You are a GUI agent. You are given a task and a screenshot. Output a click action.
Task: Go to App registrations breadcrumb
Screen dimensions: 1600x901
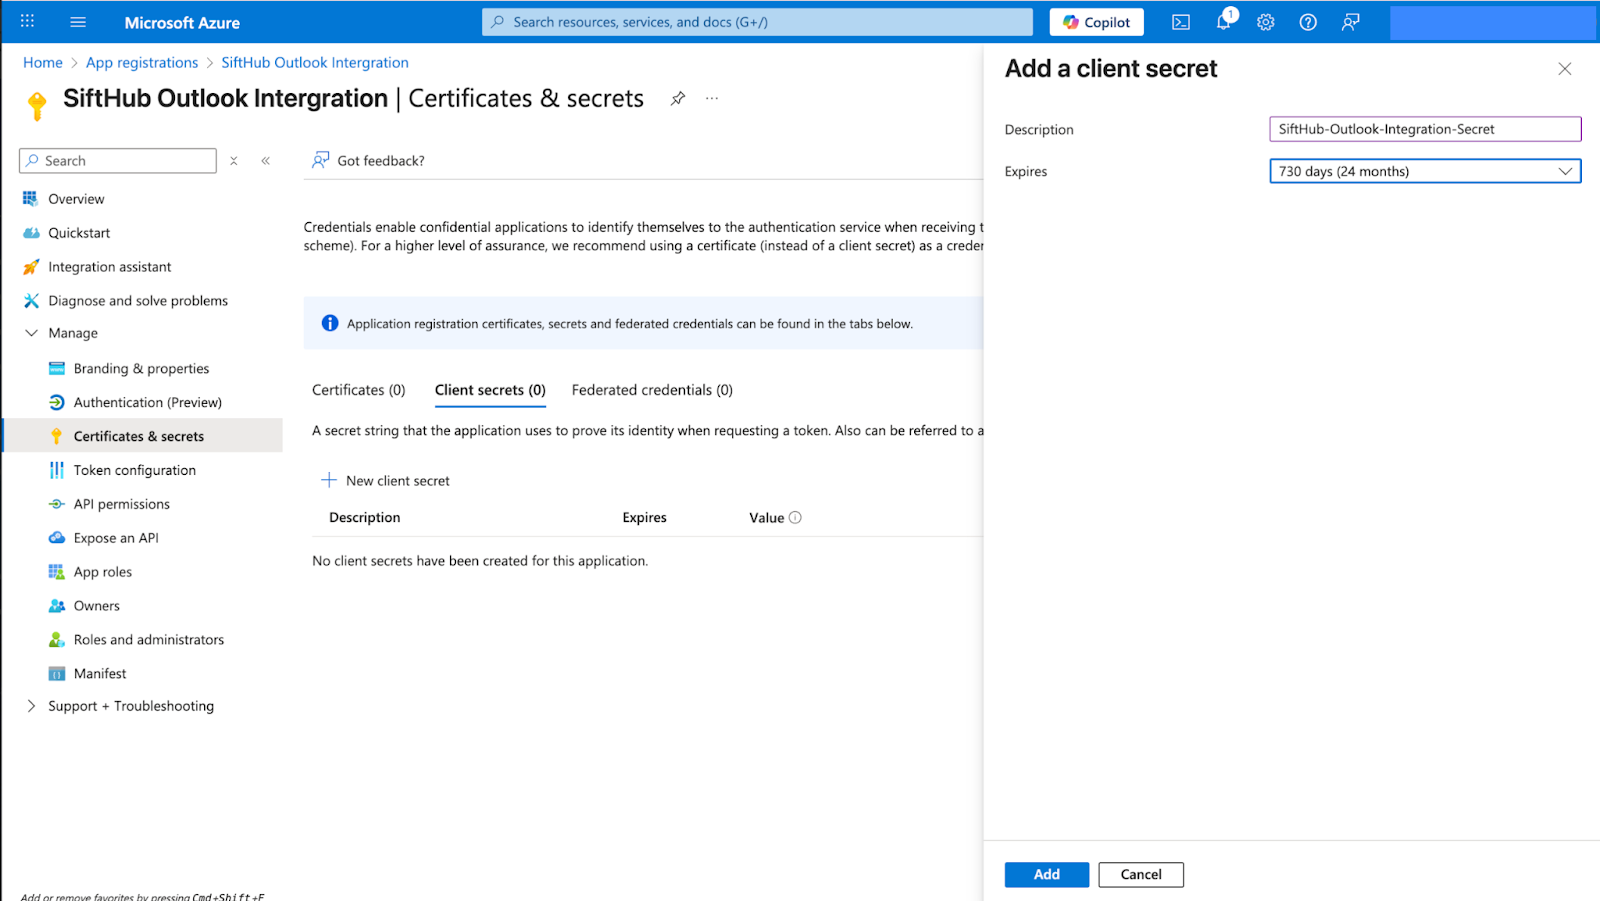coord(142,62)
